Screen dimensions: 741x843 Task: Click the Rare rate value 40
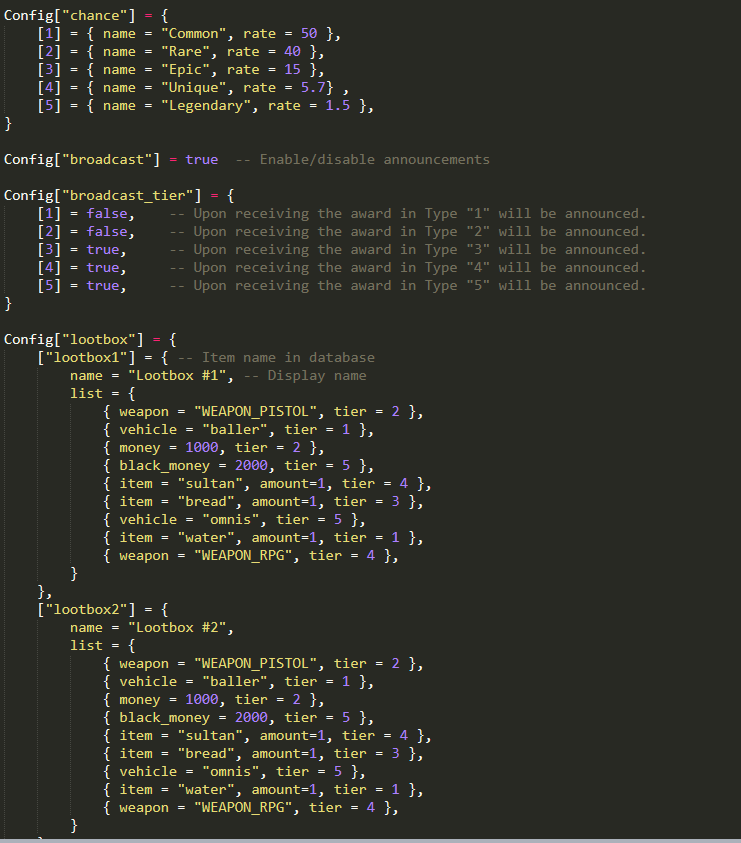tap(292, 52)
